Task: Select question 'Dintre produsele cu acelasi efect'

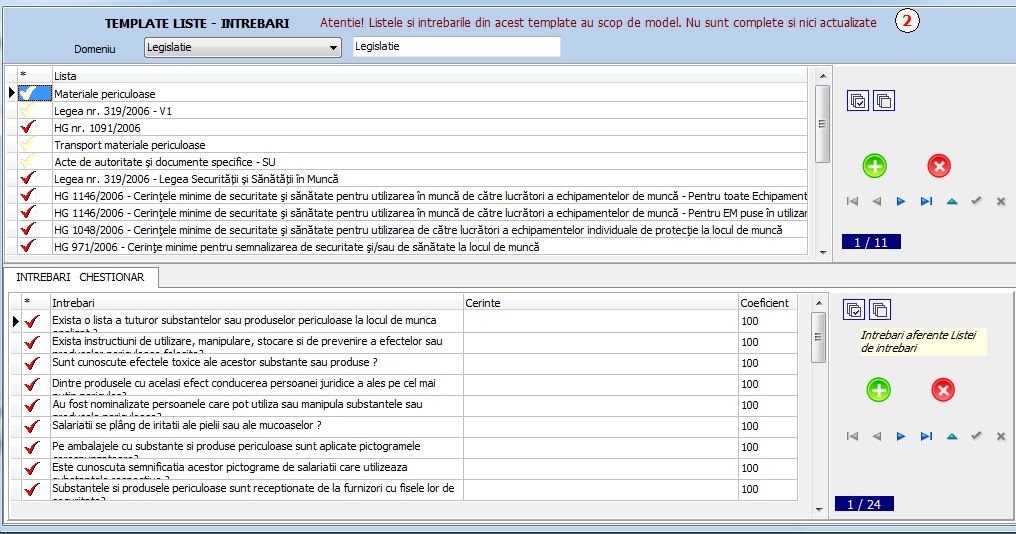Action: (x=257, y=384)
